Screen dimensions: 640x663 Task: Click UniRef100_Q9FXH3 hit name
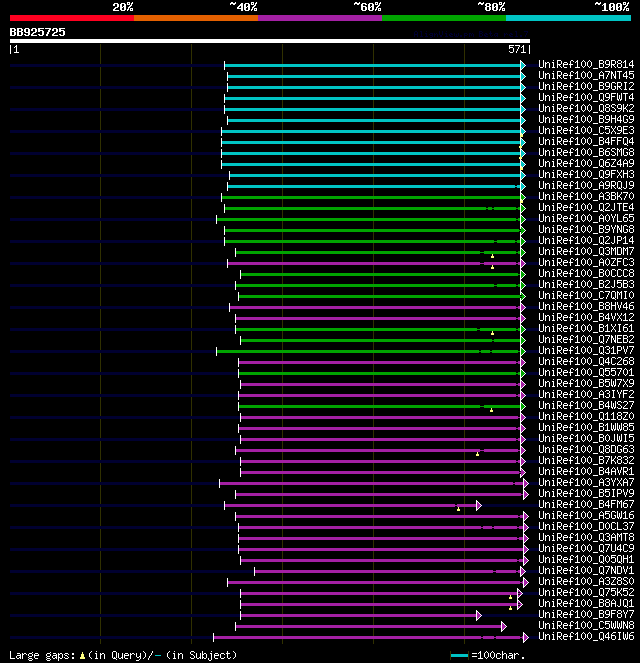(x=586, y=175)
